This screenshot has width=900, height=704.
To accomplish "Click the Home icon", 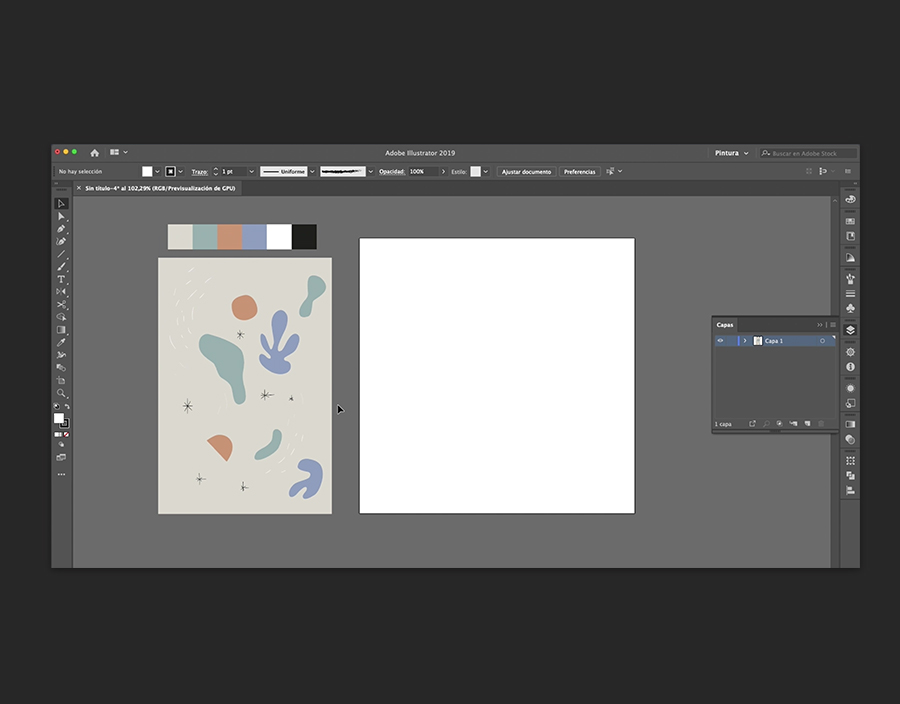I will [95, 153].
